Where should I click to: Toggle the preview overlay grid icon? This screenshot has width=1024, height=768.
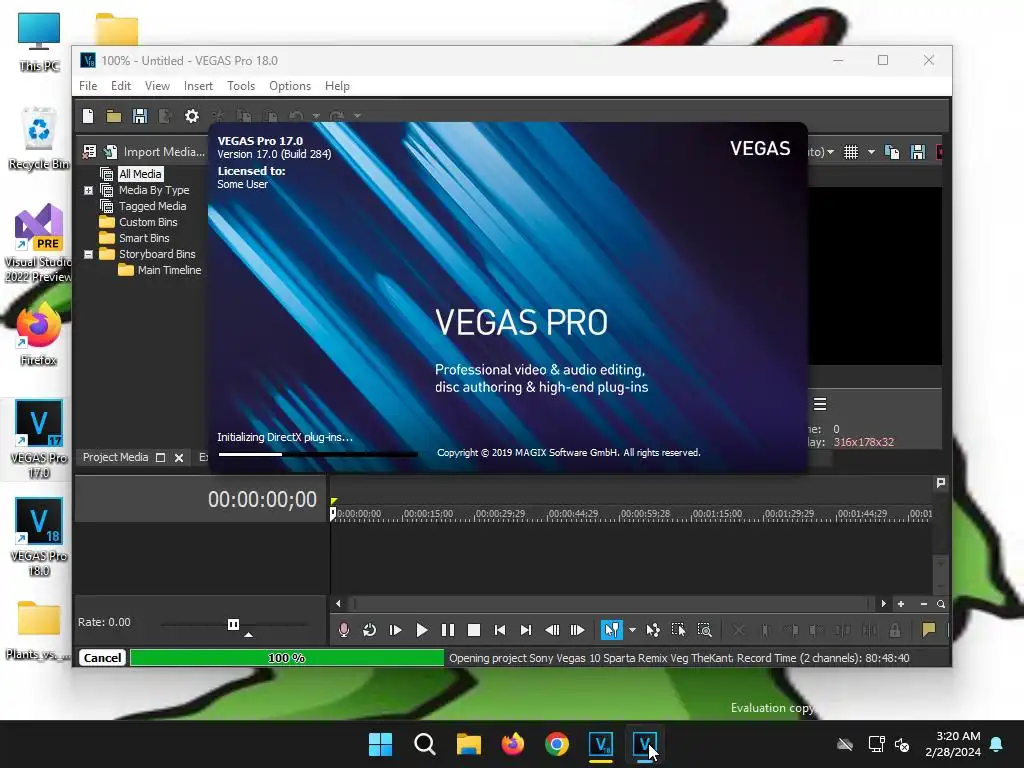(851, 152)
